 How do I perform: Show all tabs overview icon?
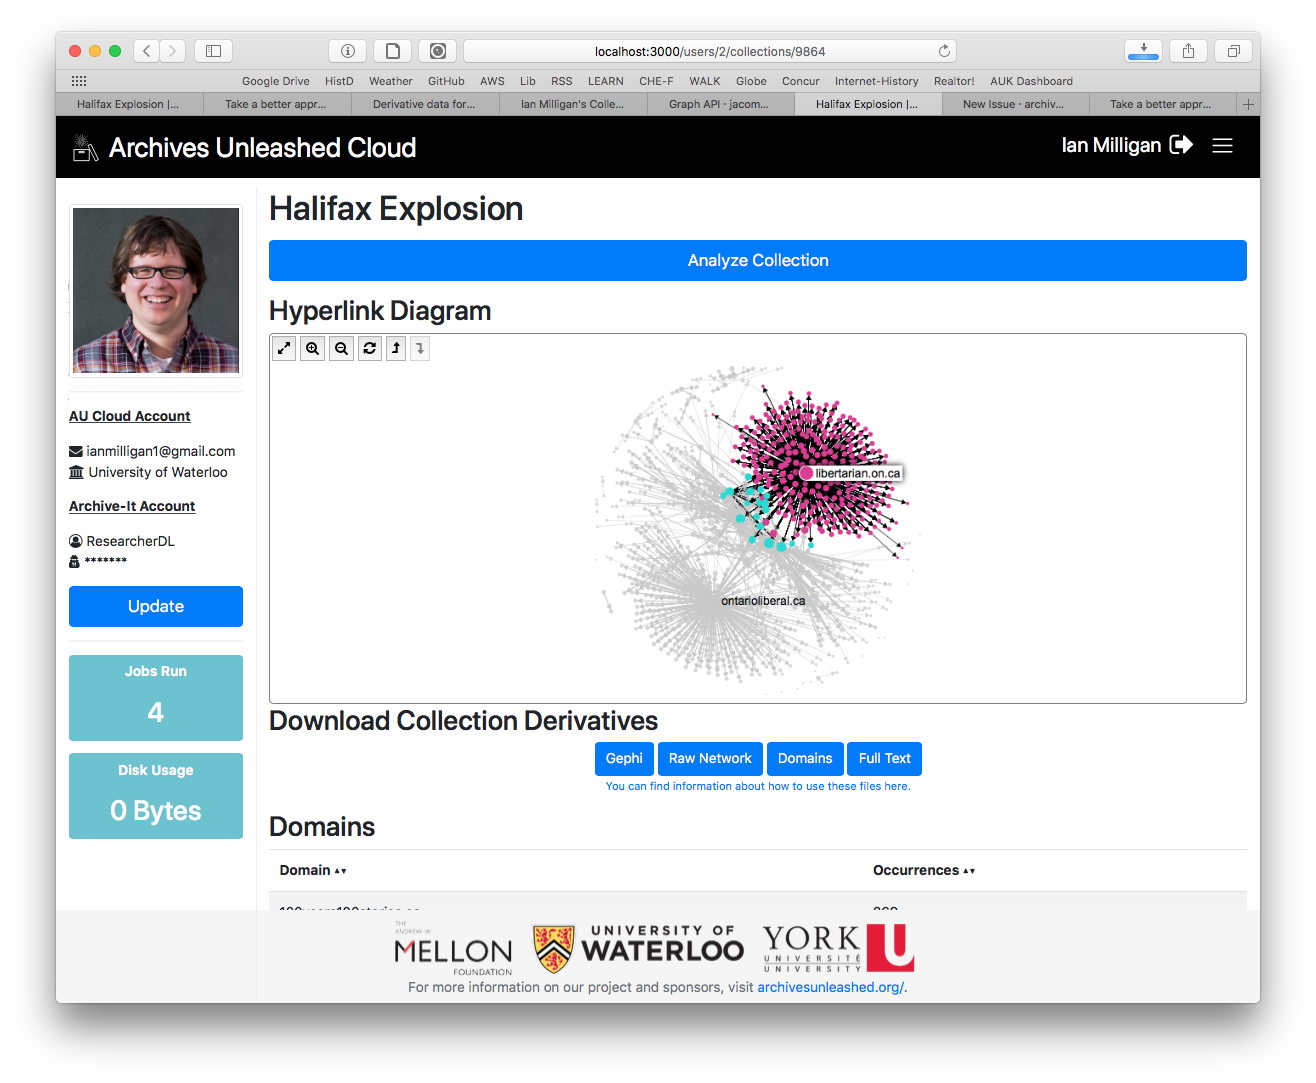click(1234, 51)
